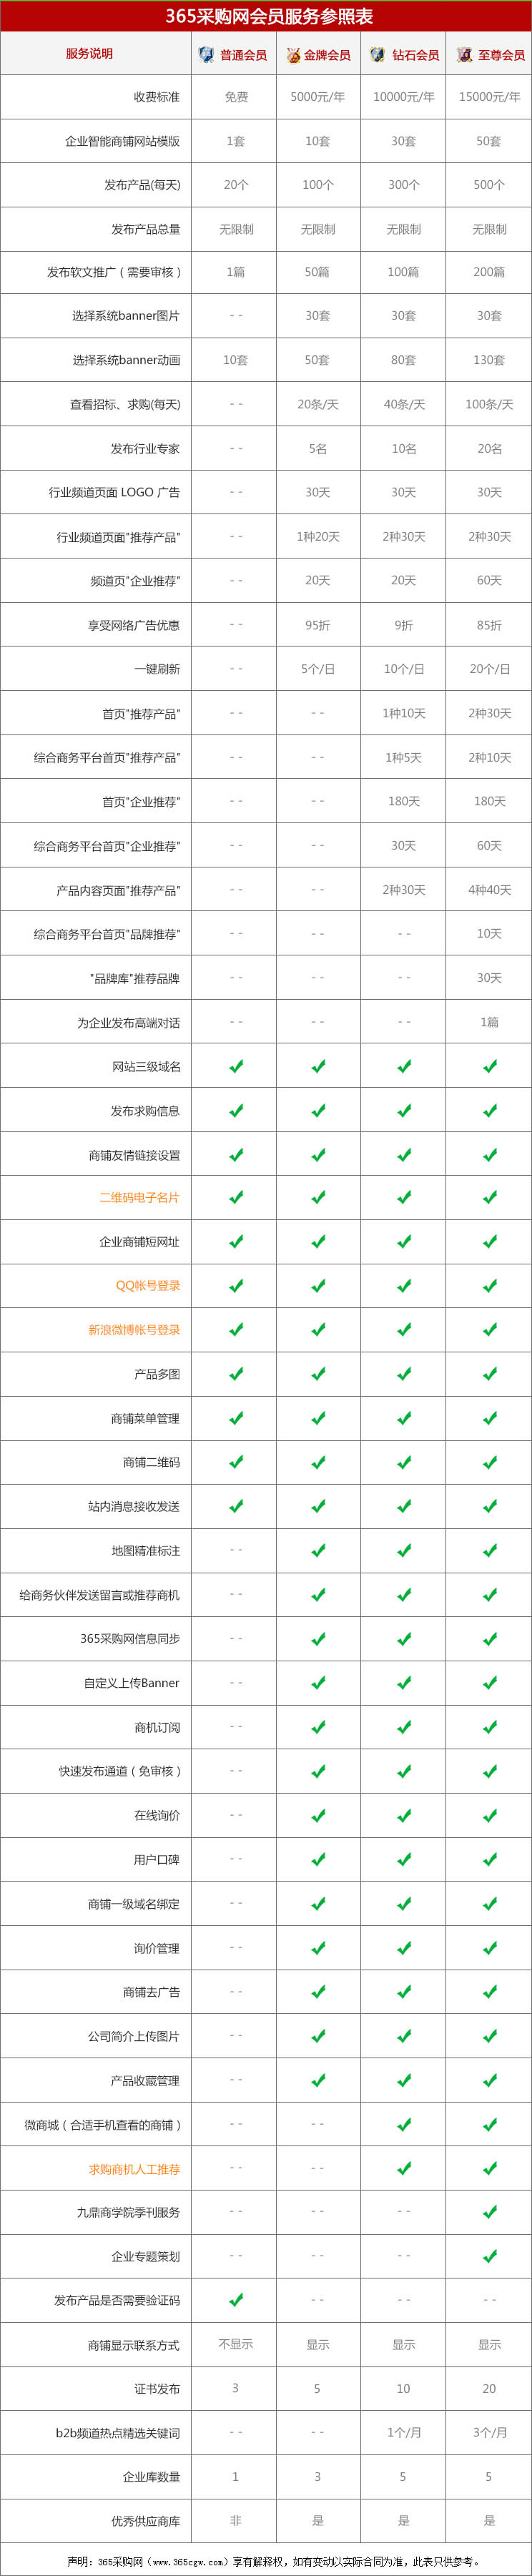
Task: Click 至尊会员 checkmark for 九鼎商学院季刊服务
Action: click(489, 2212)
